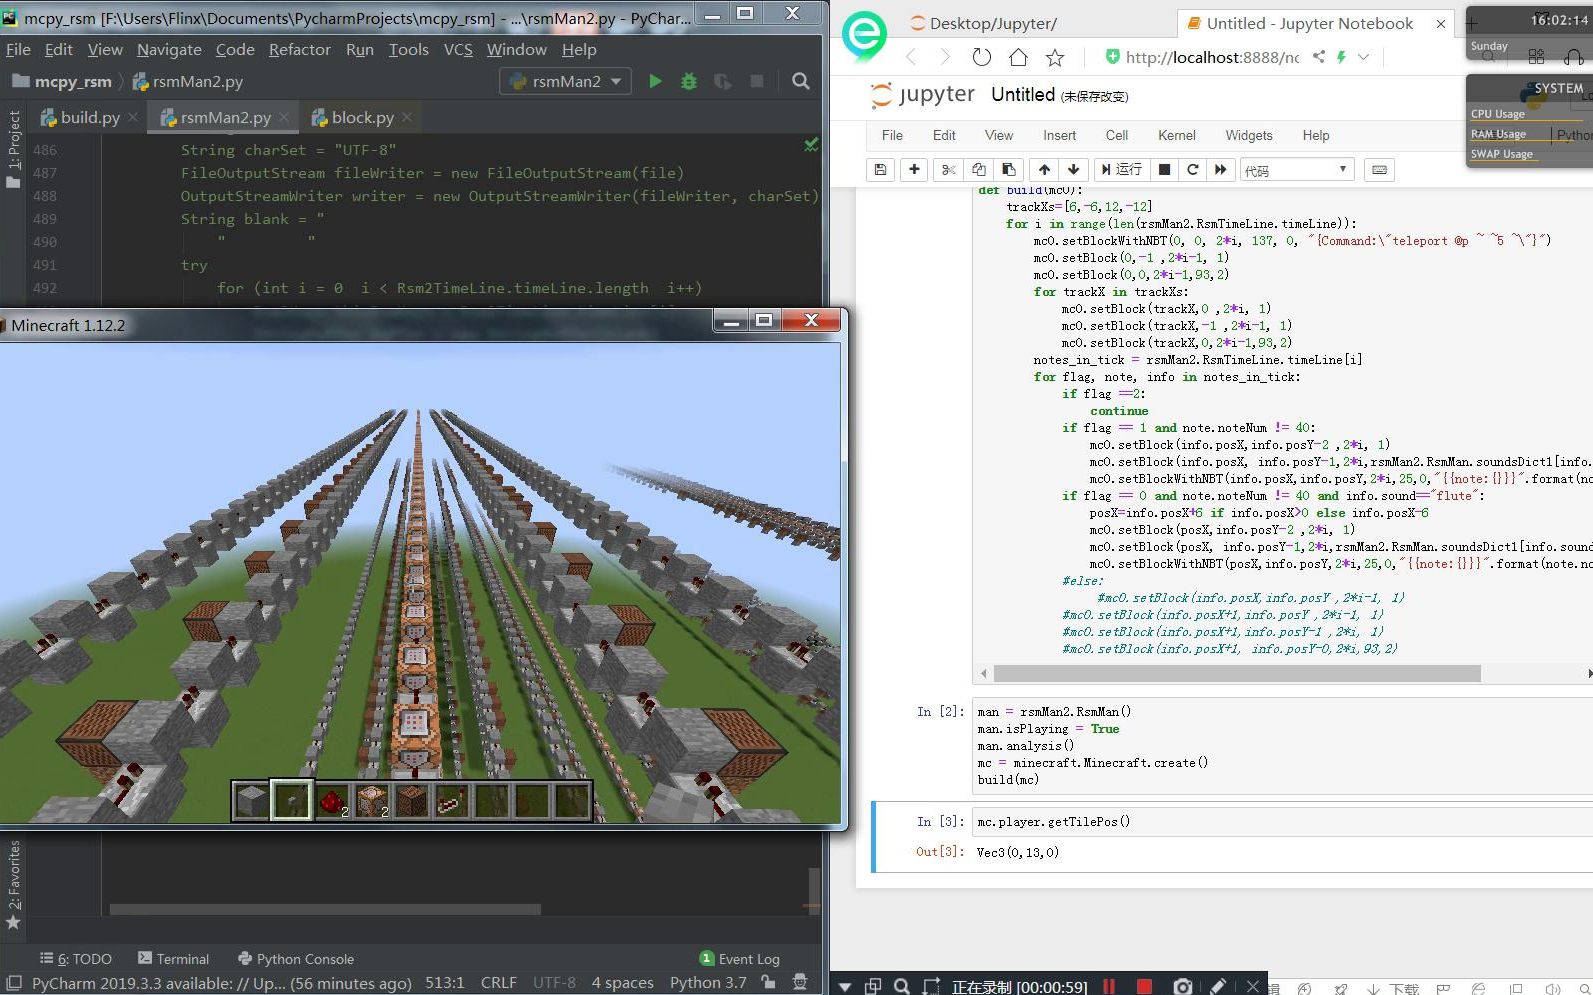Viewport: 1593px width, 995px height.
Task: Open the Terminal tool window button
Action: pos(173,958)
